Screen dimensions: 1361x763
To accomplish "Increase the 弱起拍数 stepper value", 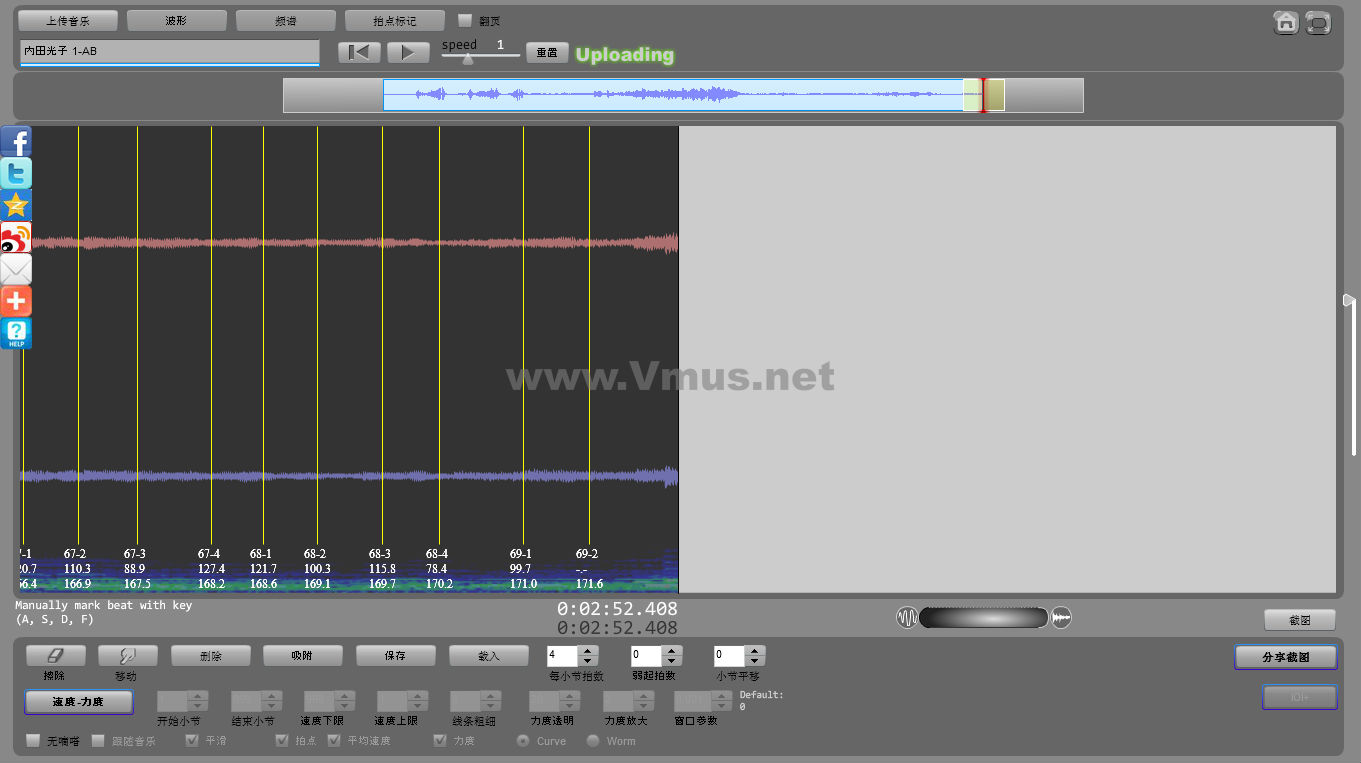I will (x=672, y=651).
